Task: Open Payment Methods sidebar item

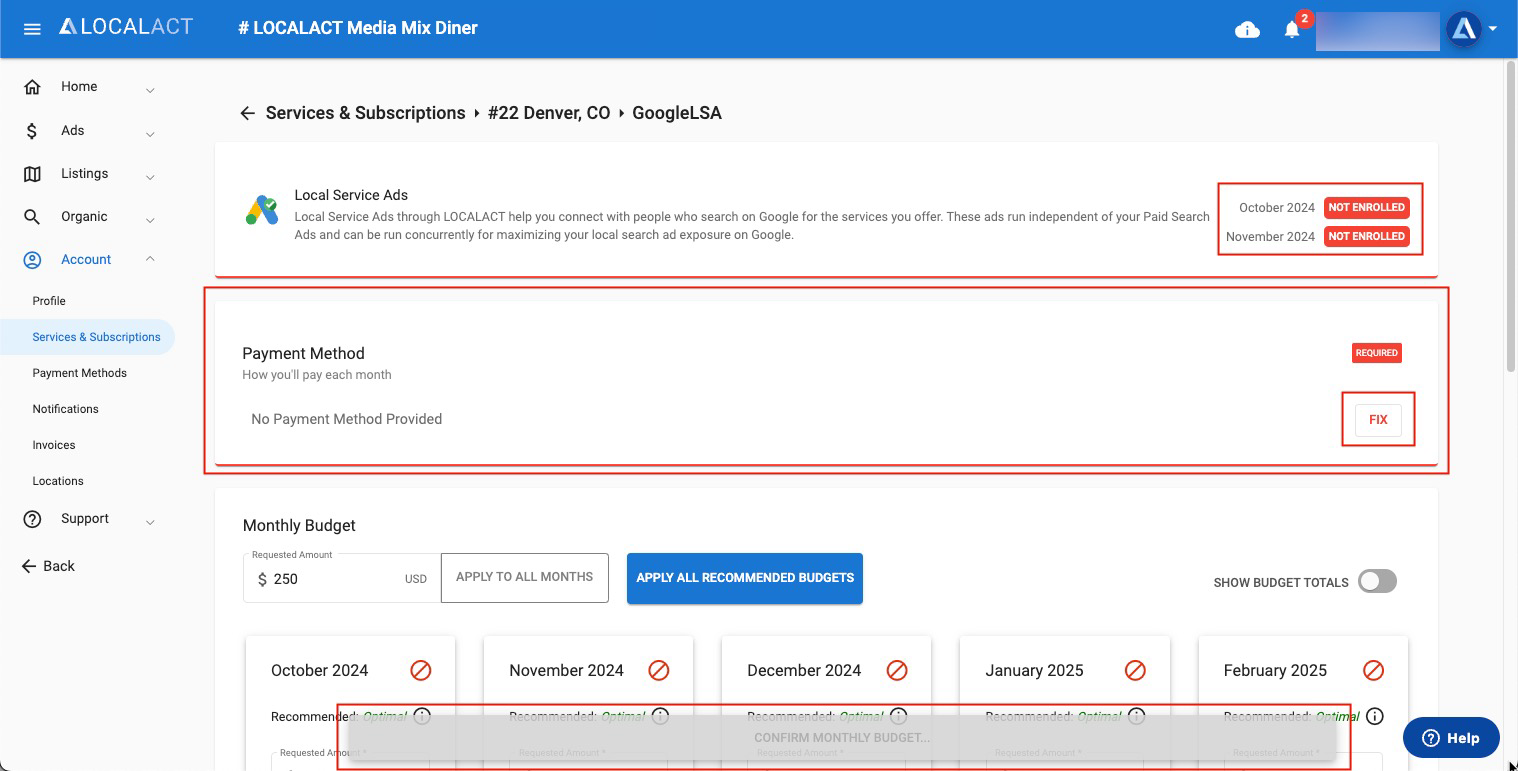Action: point(79,373)
